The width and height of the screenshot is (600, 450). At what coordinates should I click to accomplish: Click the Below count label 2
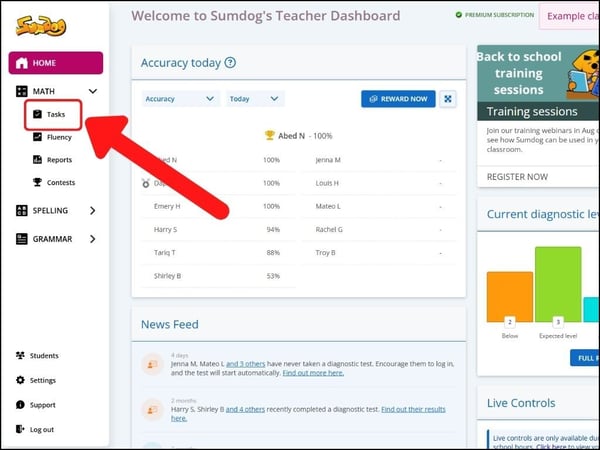(x=510, y=322)
